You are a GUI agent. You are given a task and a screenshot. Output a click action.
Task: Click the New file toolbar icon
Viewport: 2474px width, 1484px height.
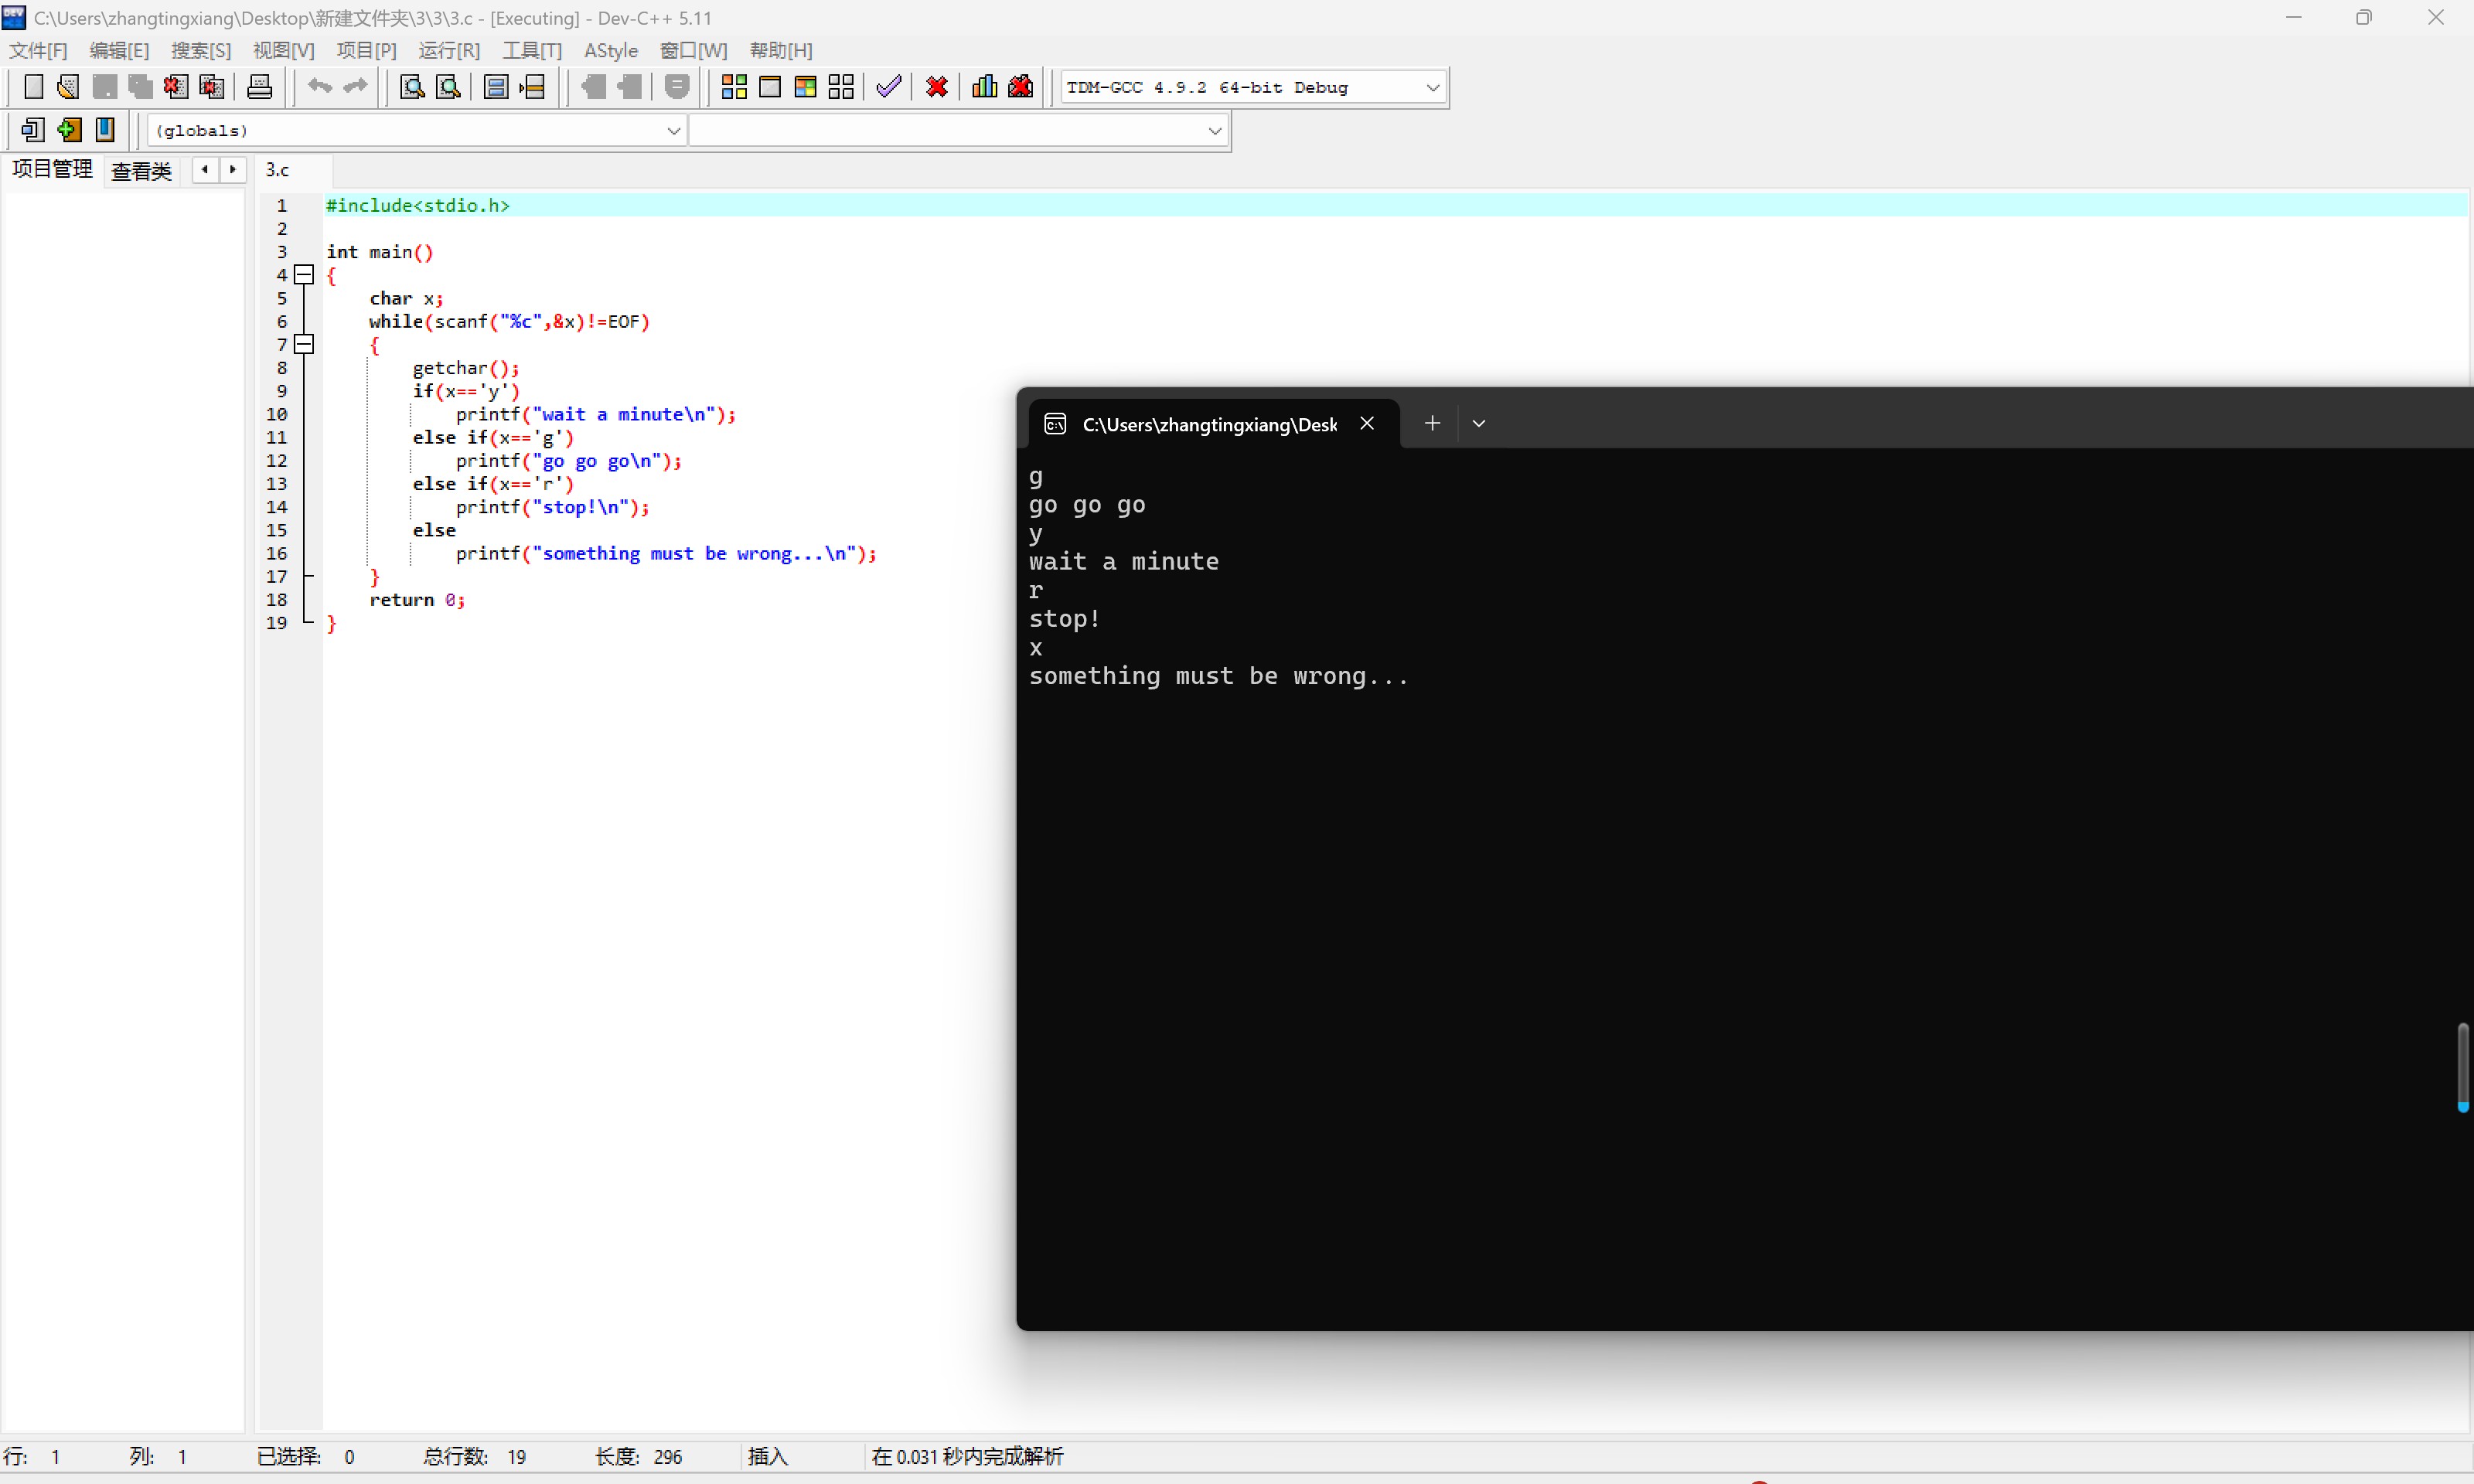tap(33, 87)
